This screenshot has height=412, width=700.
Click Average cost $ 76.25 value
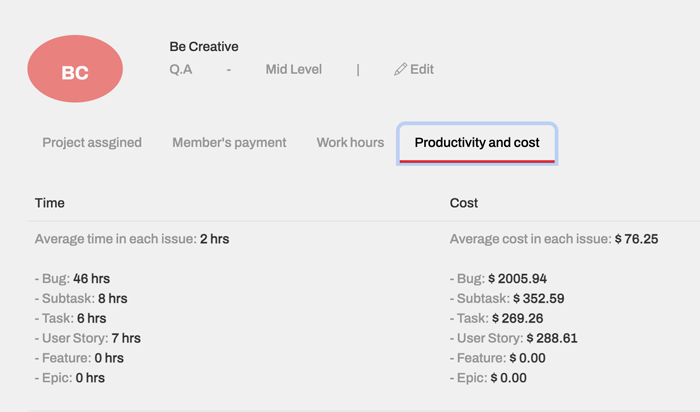636,239
